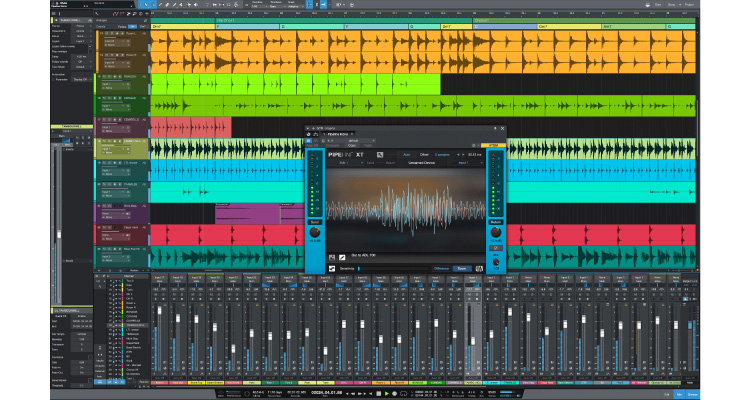Open the Tune Mode dropdown
750x400 pixels.
[82, 67]
